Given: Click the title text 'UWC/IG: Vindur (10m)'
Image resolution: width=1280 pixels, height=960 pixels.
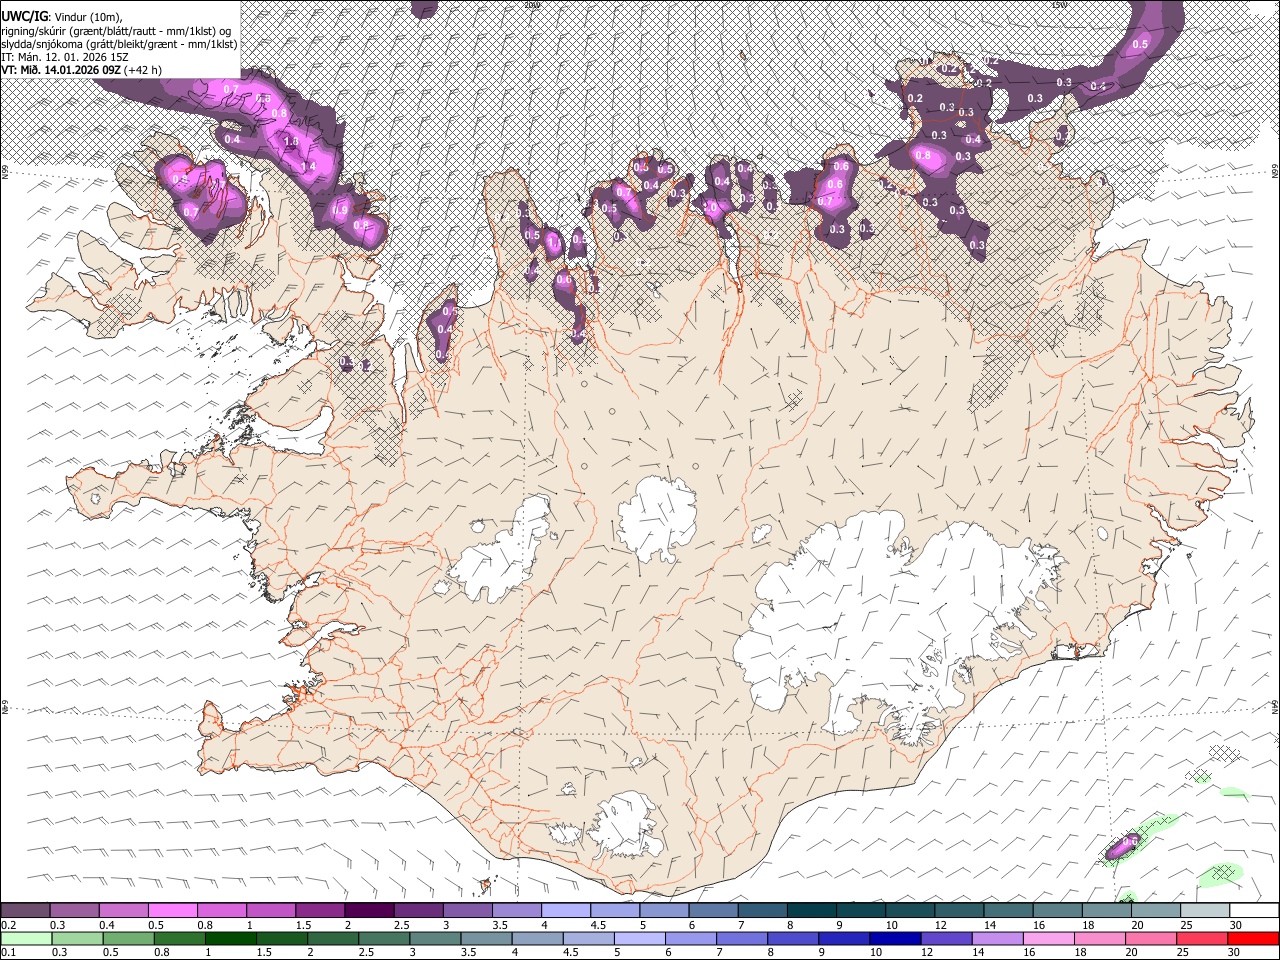Looking at the screenshot, I should [x=61, y=15].
